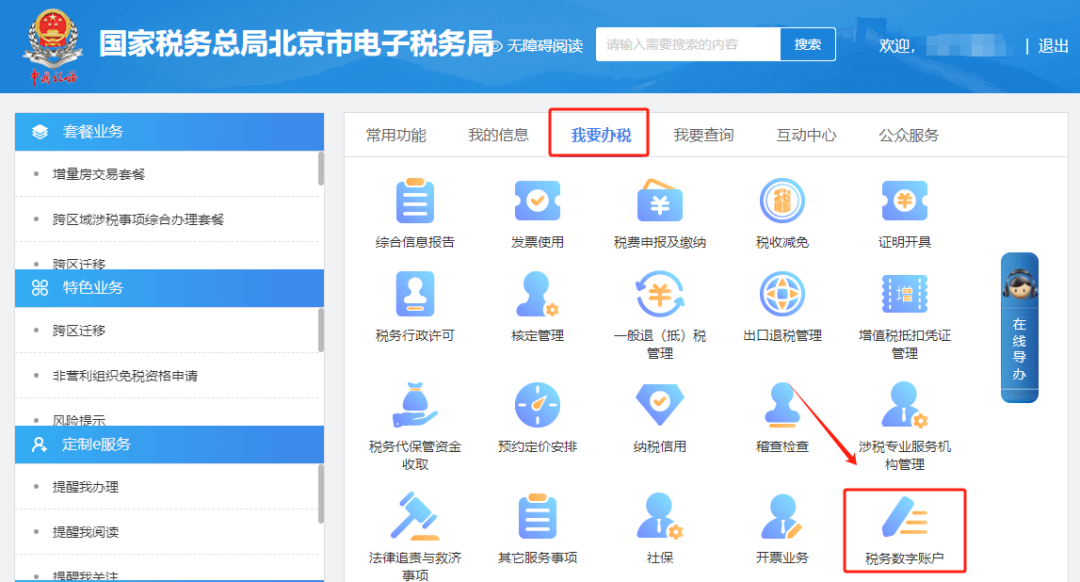Open 提醒我办理 reminder
Image resolution: width=1080 pixels, height=582 pixels.
[85, 487]
